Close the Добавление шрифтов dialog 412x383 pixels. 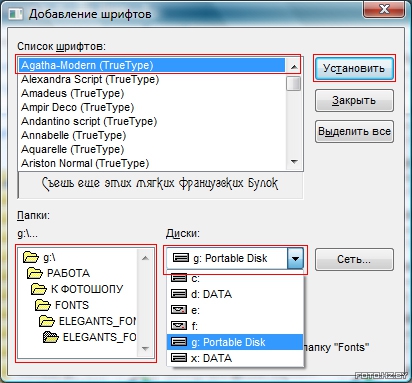384,8
